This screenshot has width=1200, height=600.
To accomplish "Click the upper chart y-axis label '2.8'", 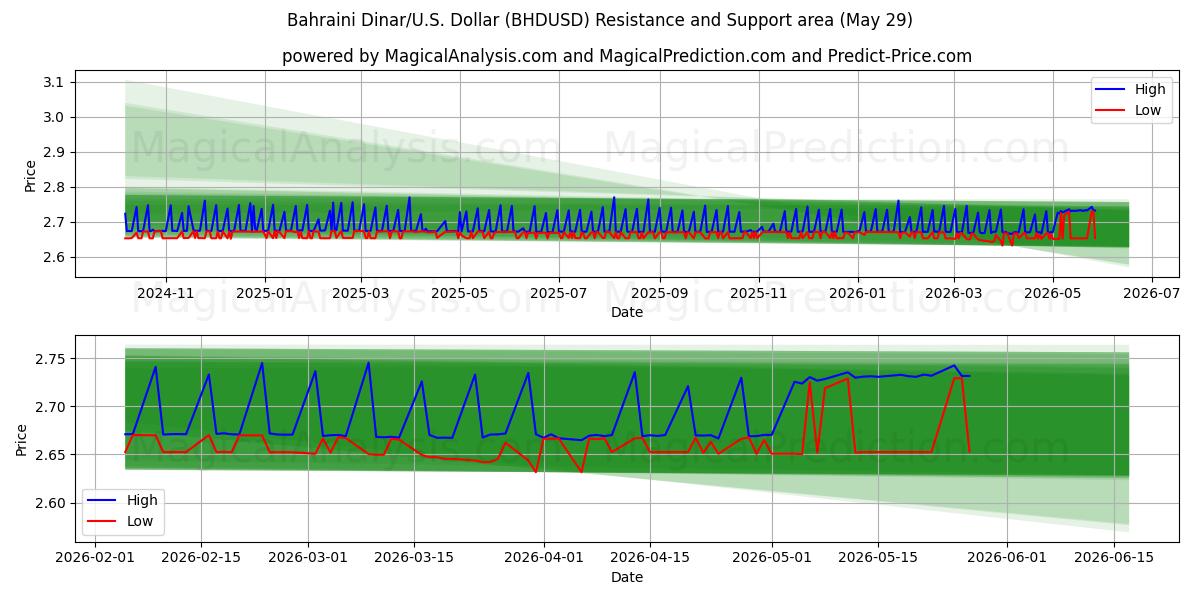I will coord(55,187).
